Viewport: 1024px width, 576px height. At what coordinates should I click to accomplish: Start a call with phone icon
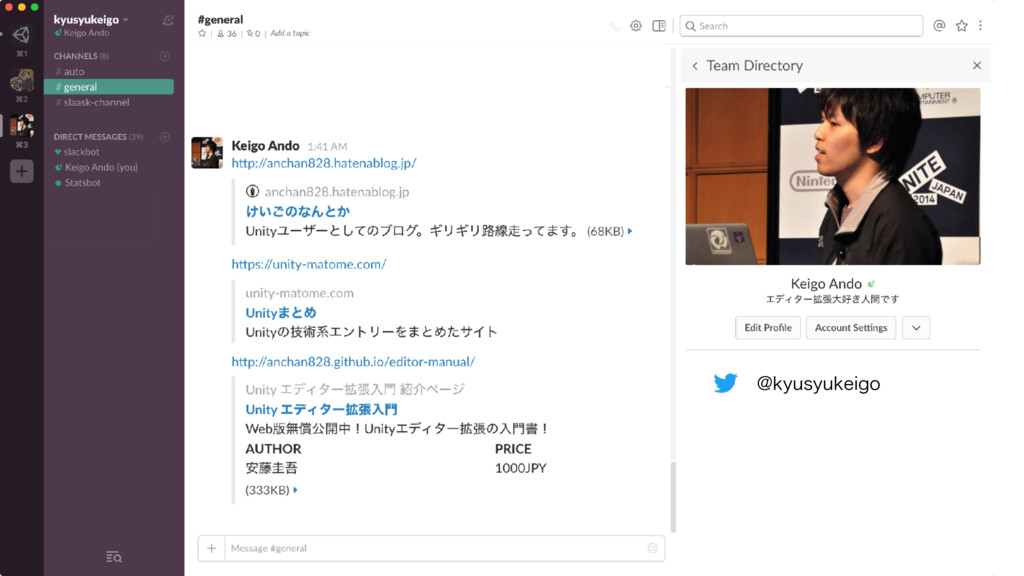click(x=615, y=26)
